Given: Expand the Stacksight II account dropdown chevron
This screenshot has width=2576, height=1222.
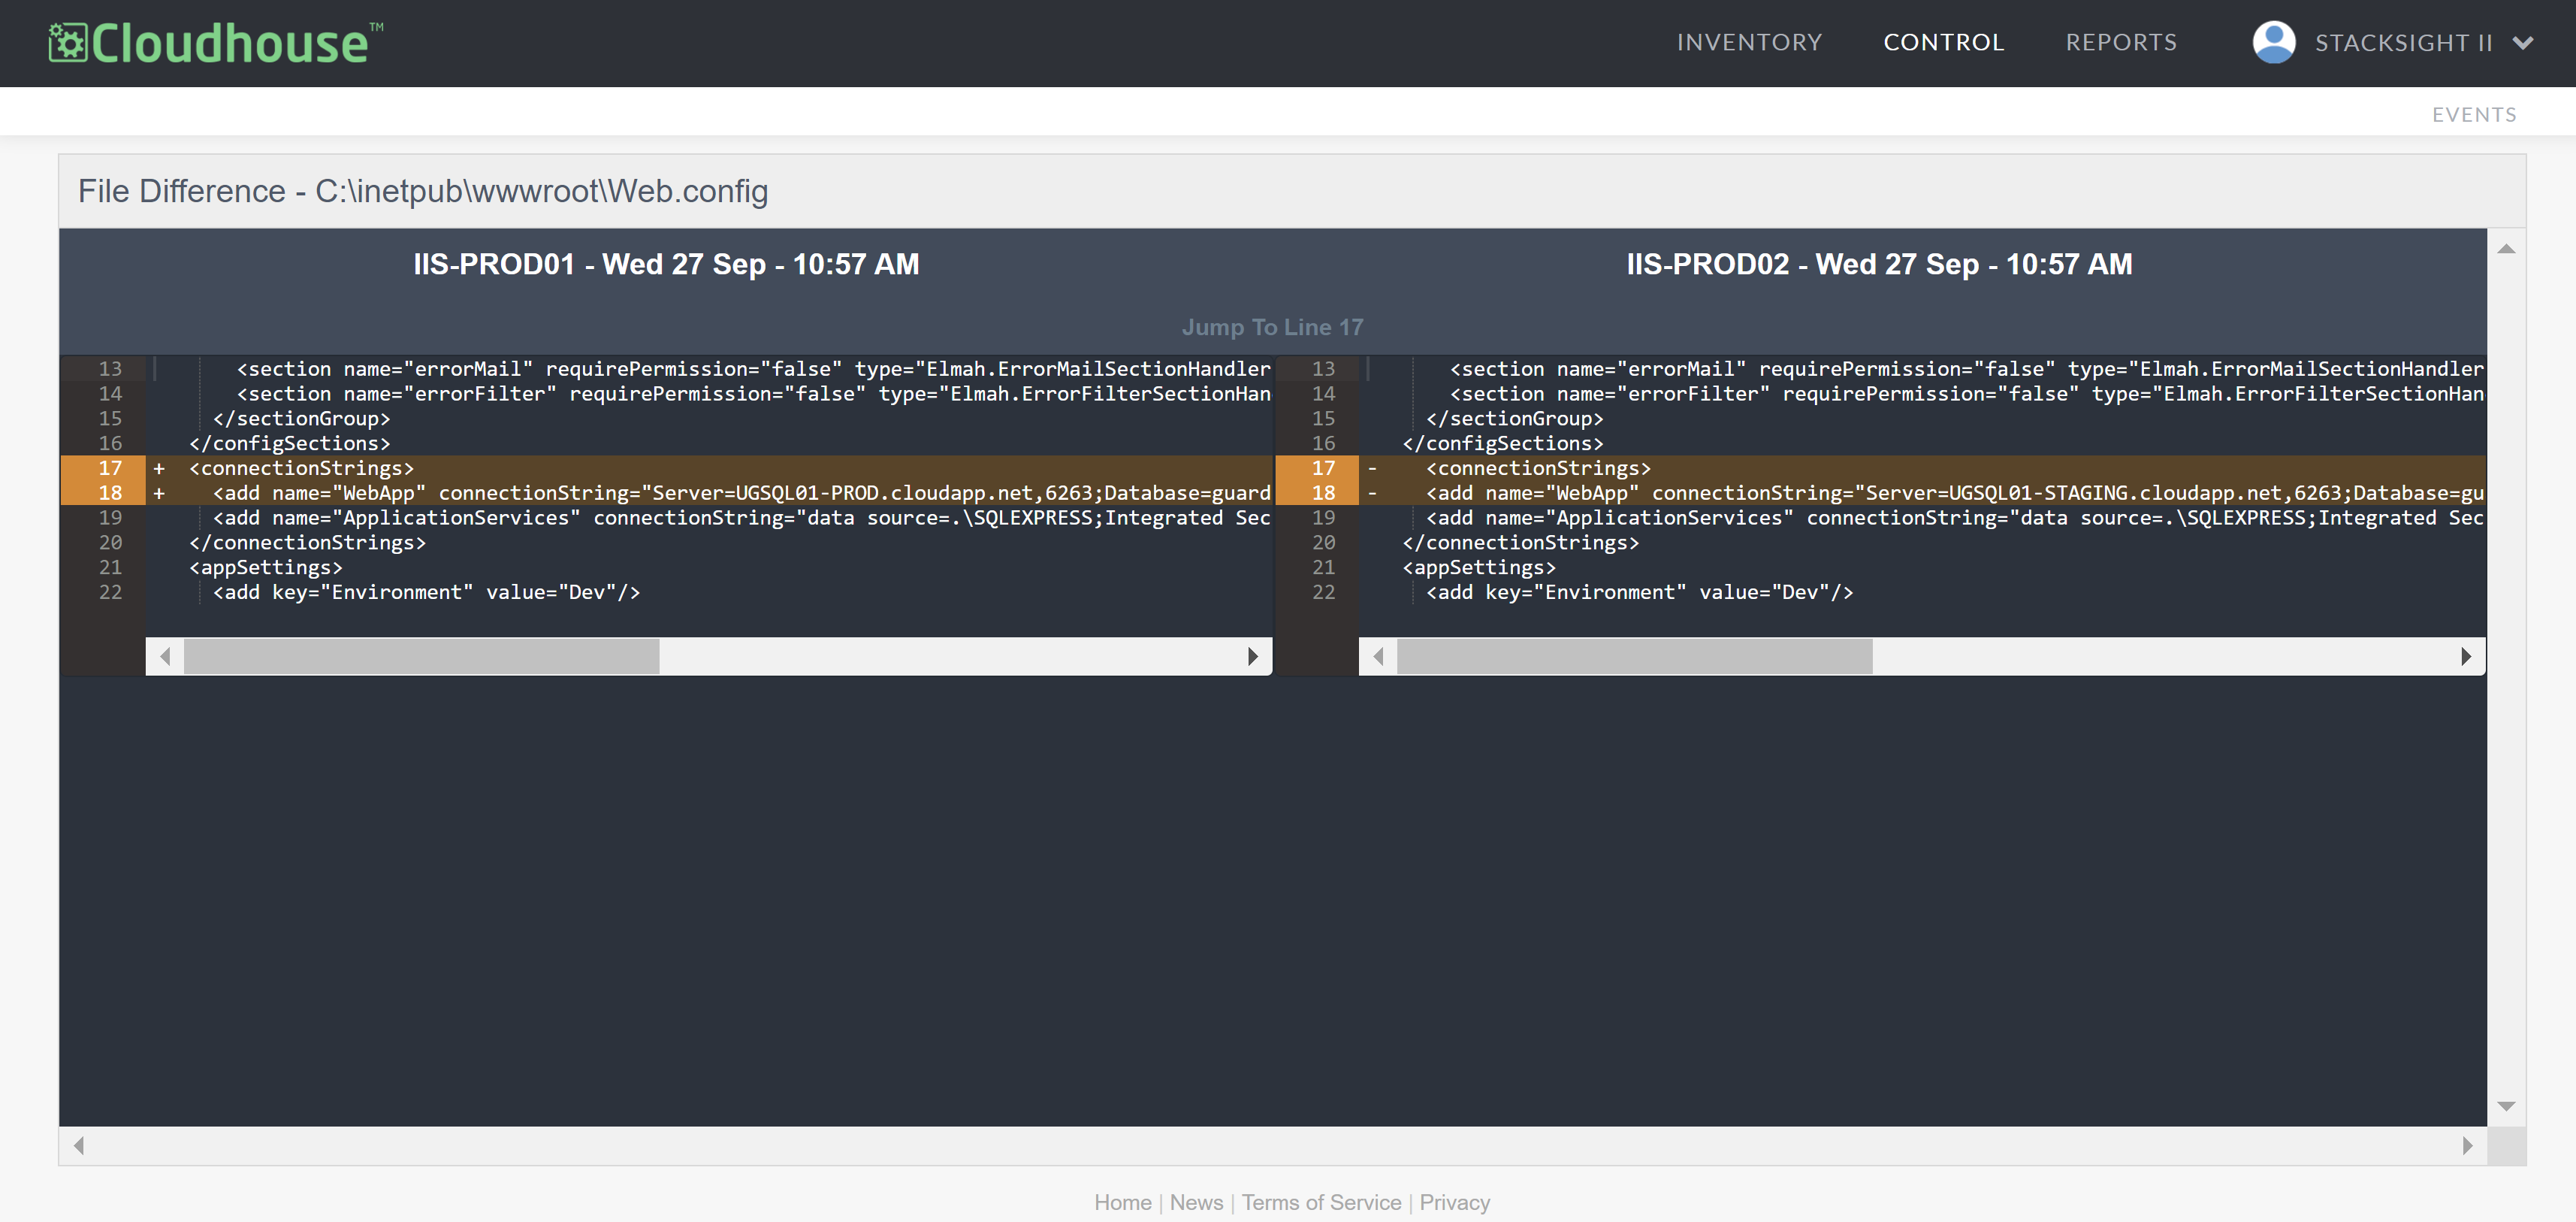Looking at the screenshot, I should (x=2523, y=43).
